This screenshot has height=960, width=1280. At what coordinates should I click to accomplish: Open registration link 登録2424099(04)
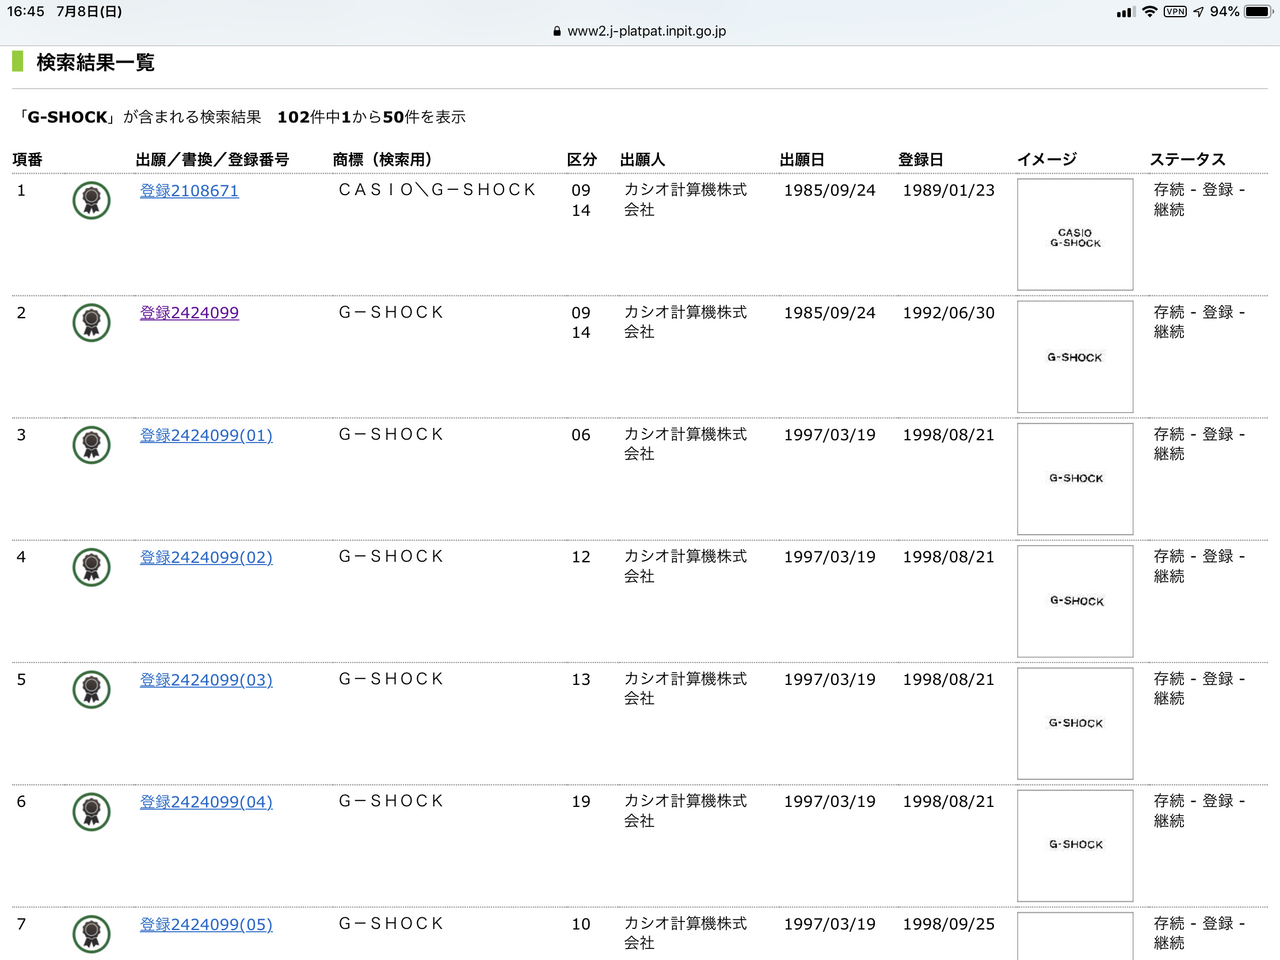206,802
